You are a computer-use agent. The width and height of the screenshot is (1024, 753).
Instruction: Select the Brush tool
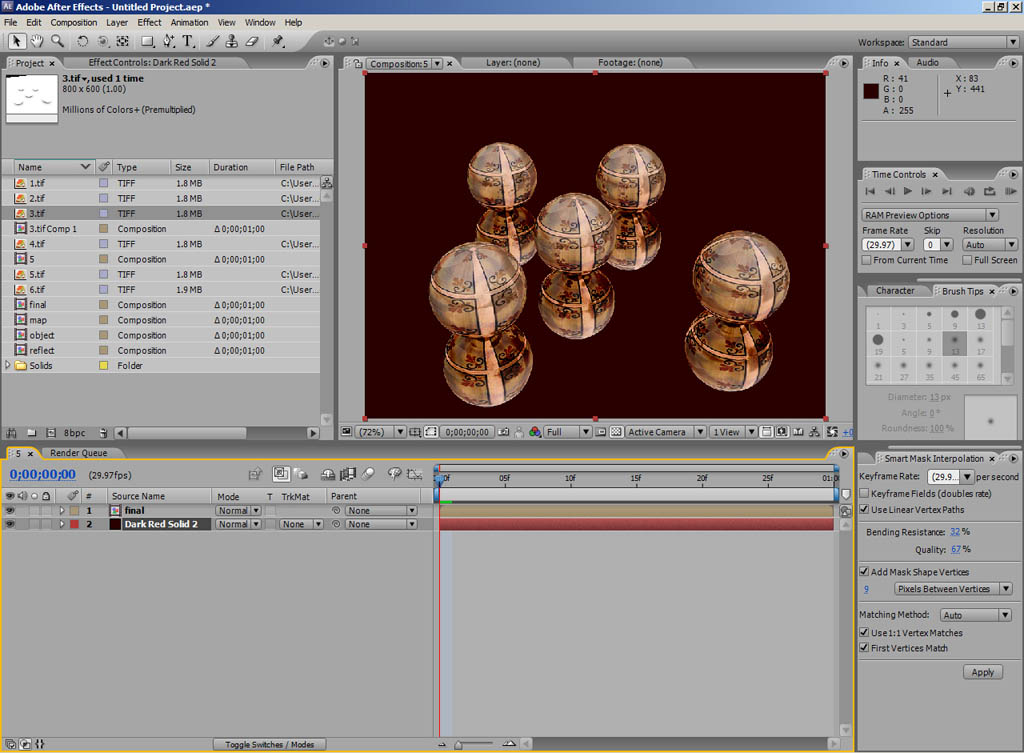point(212,41)
